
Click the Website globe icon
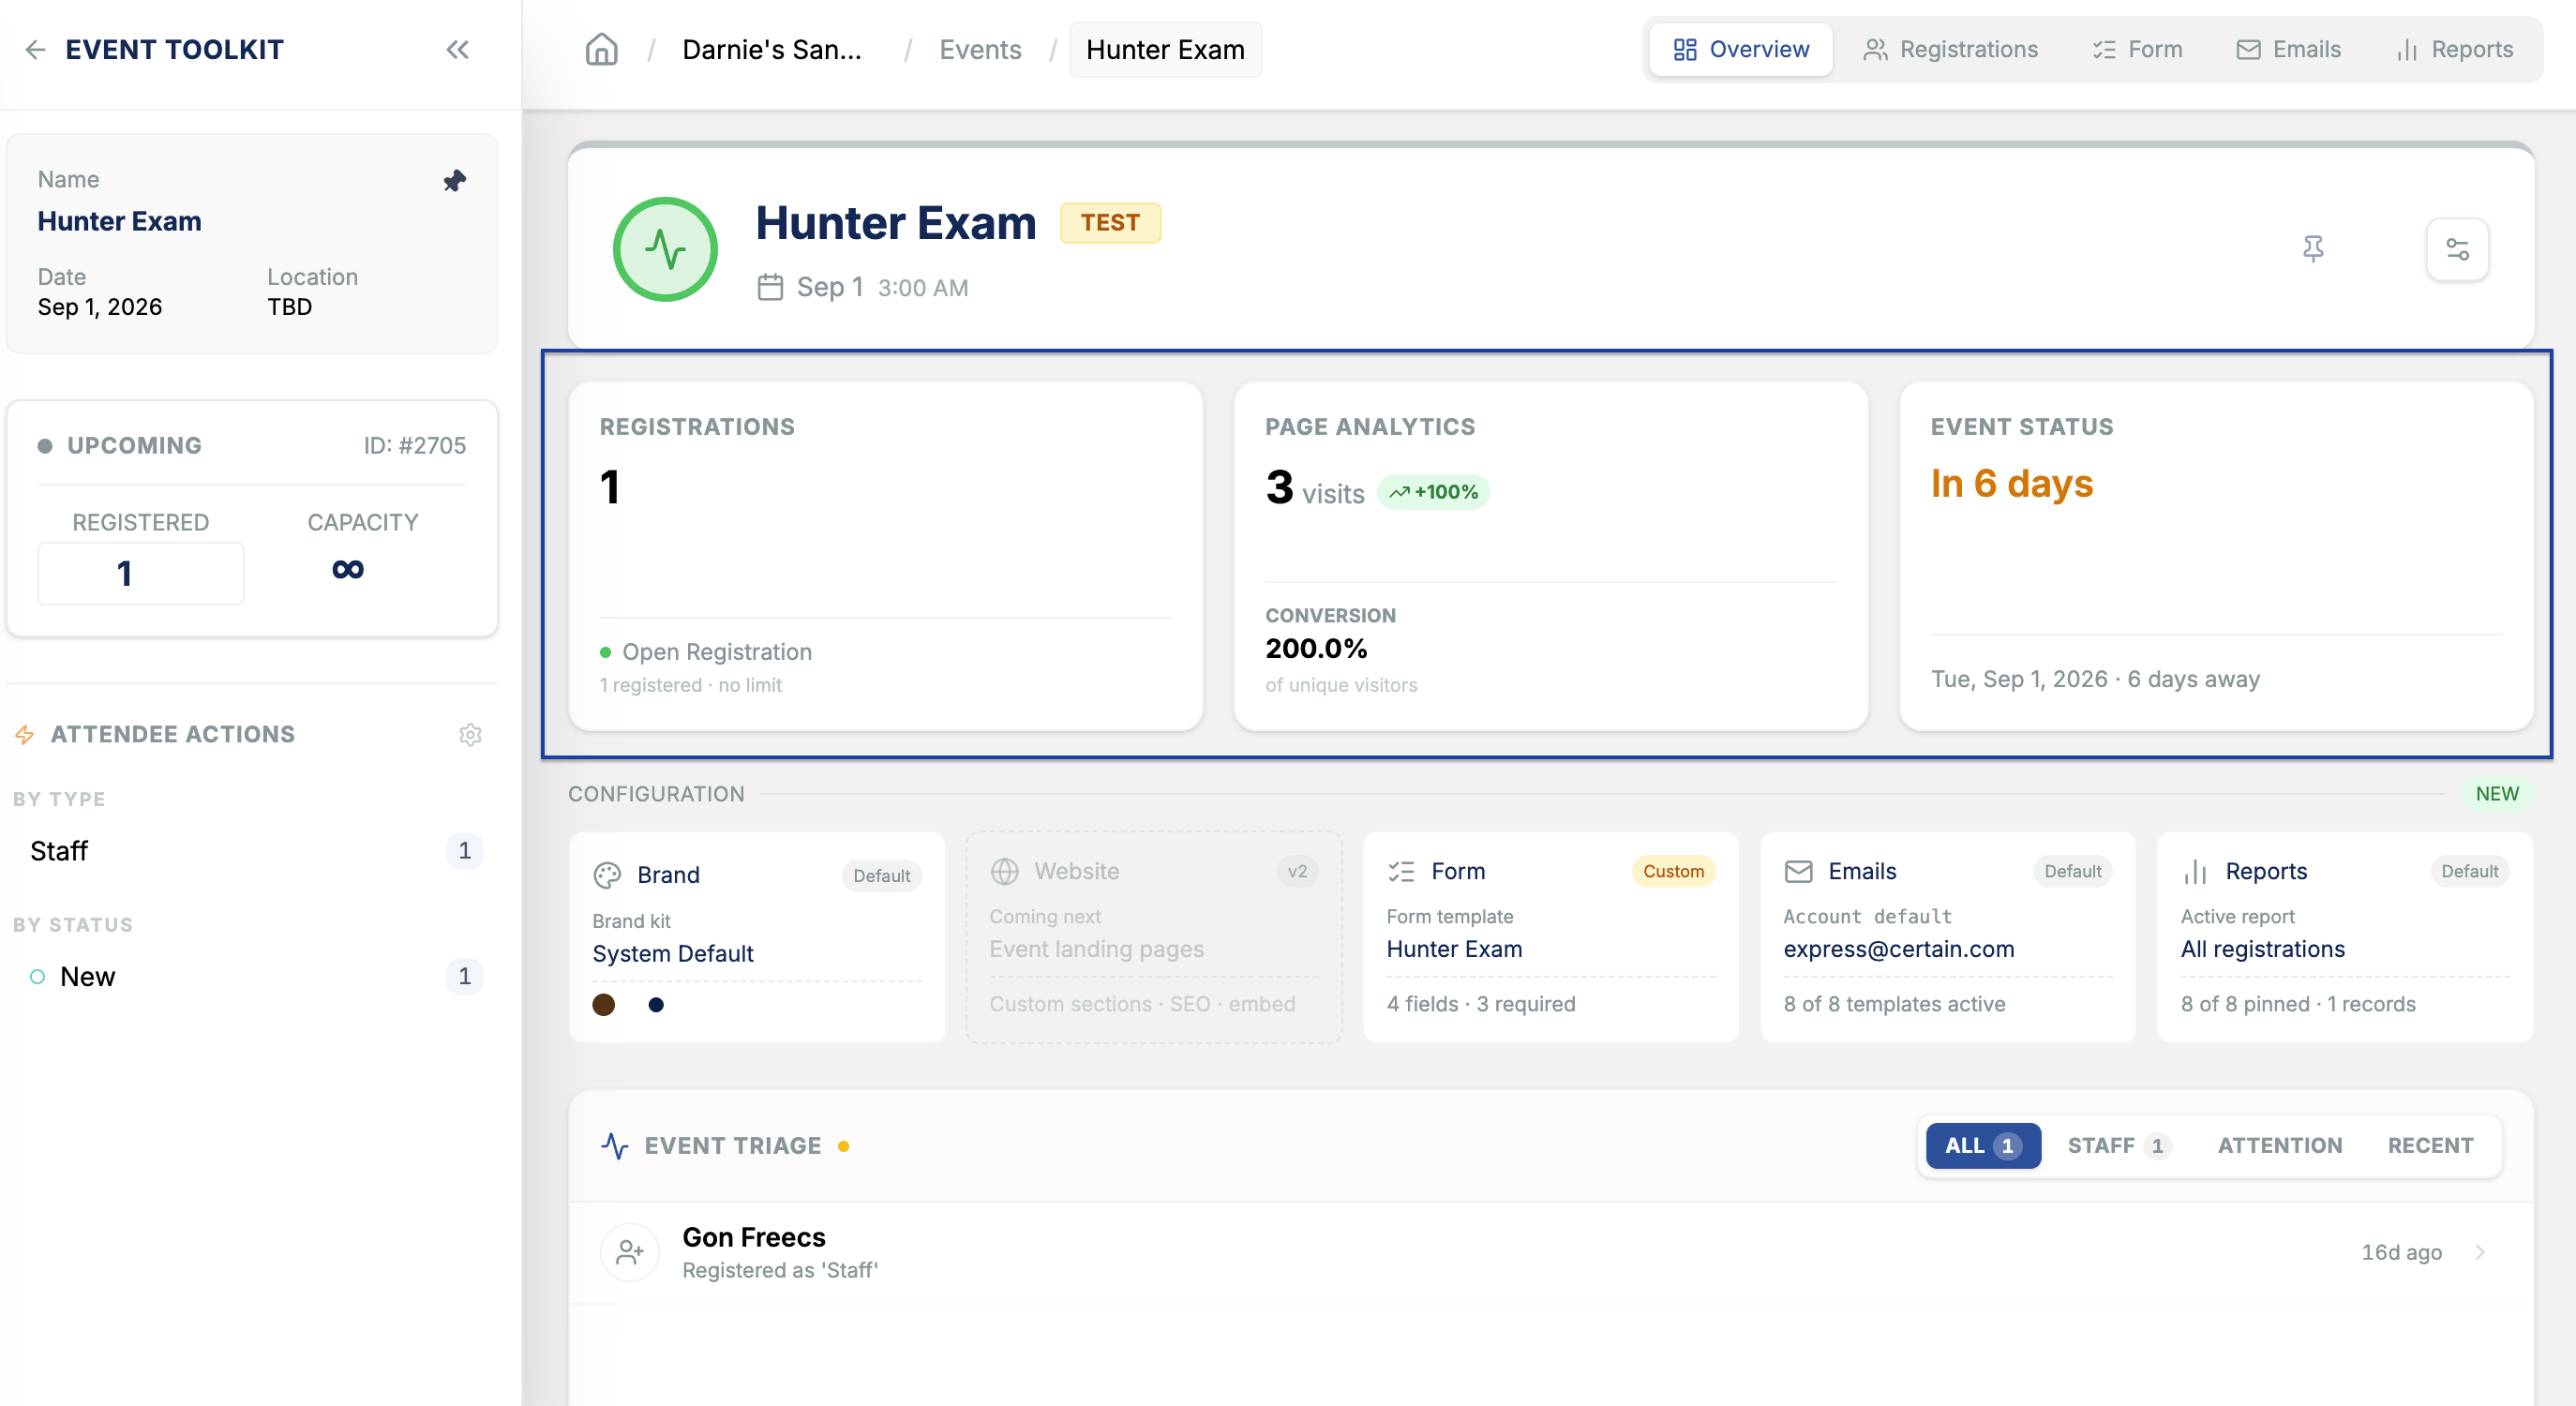click(x=1004, y=872)
